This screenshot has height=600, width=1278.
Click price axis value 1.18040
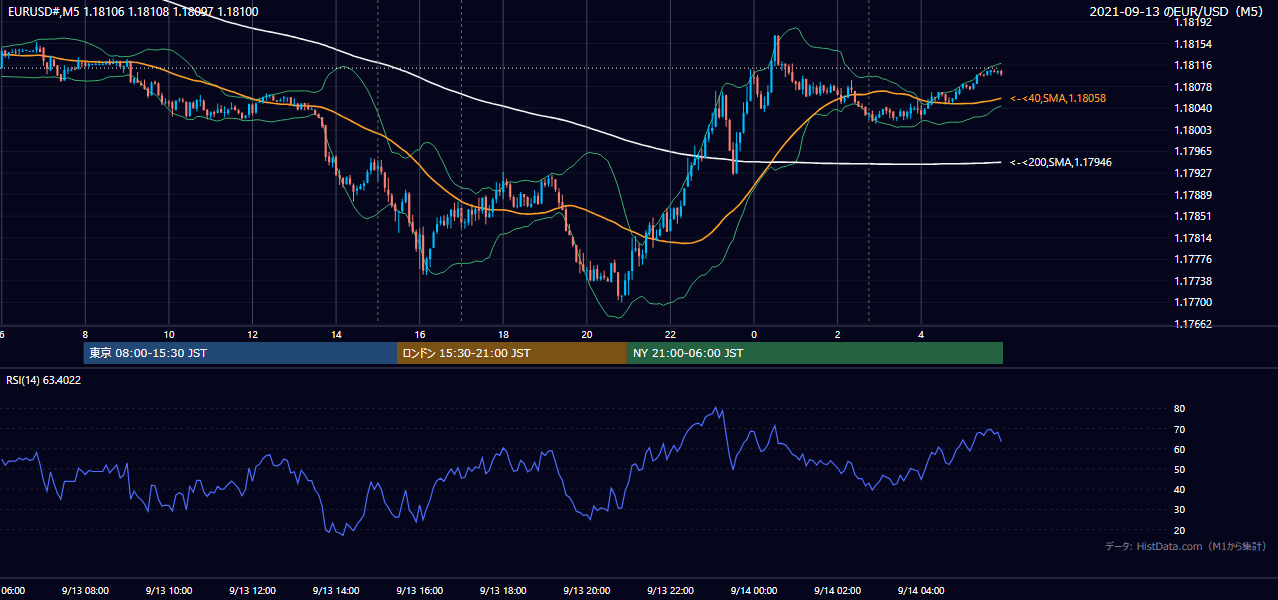1194,108
